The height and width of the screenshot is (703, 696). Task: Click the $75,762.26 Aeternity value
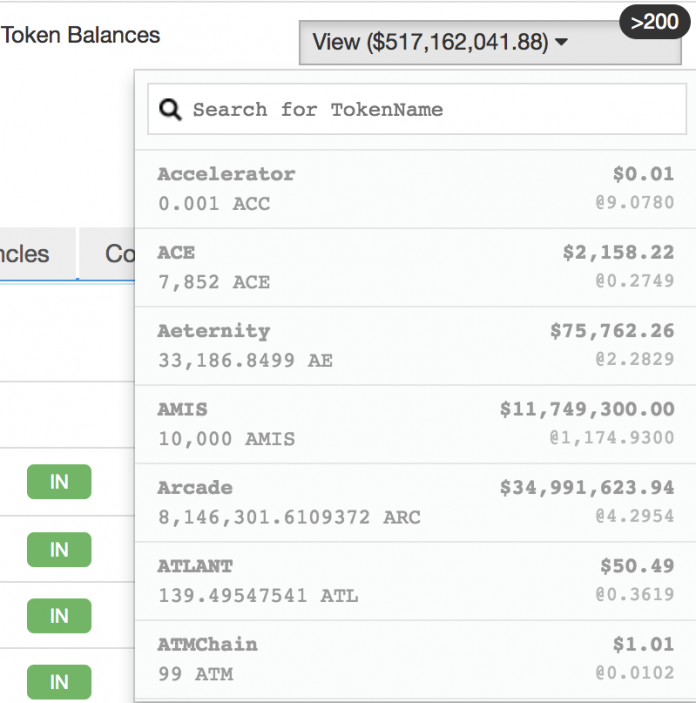point(612,331)
